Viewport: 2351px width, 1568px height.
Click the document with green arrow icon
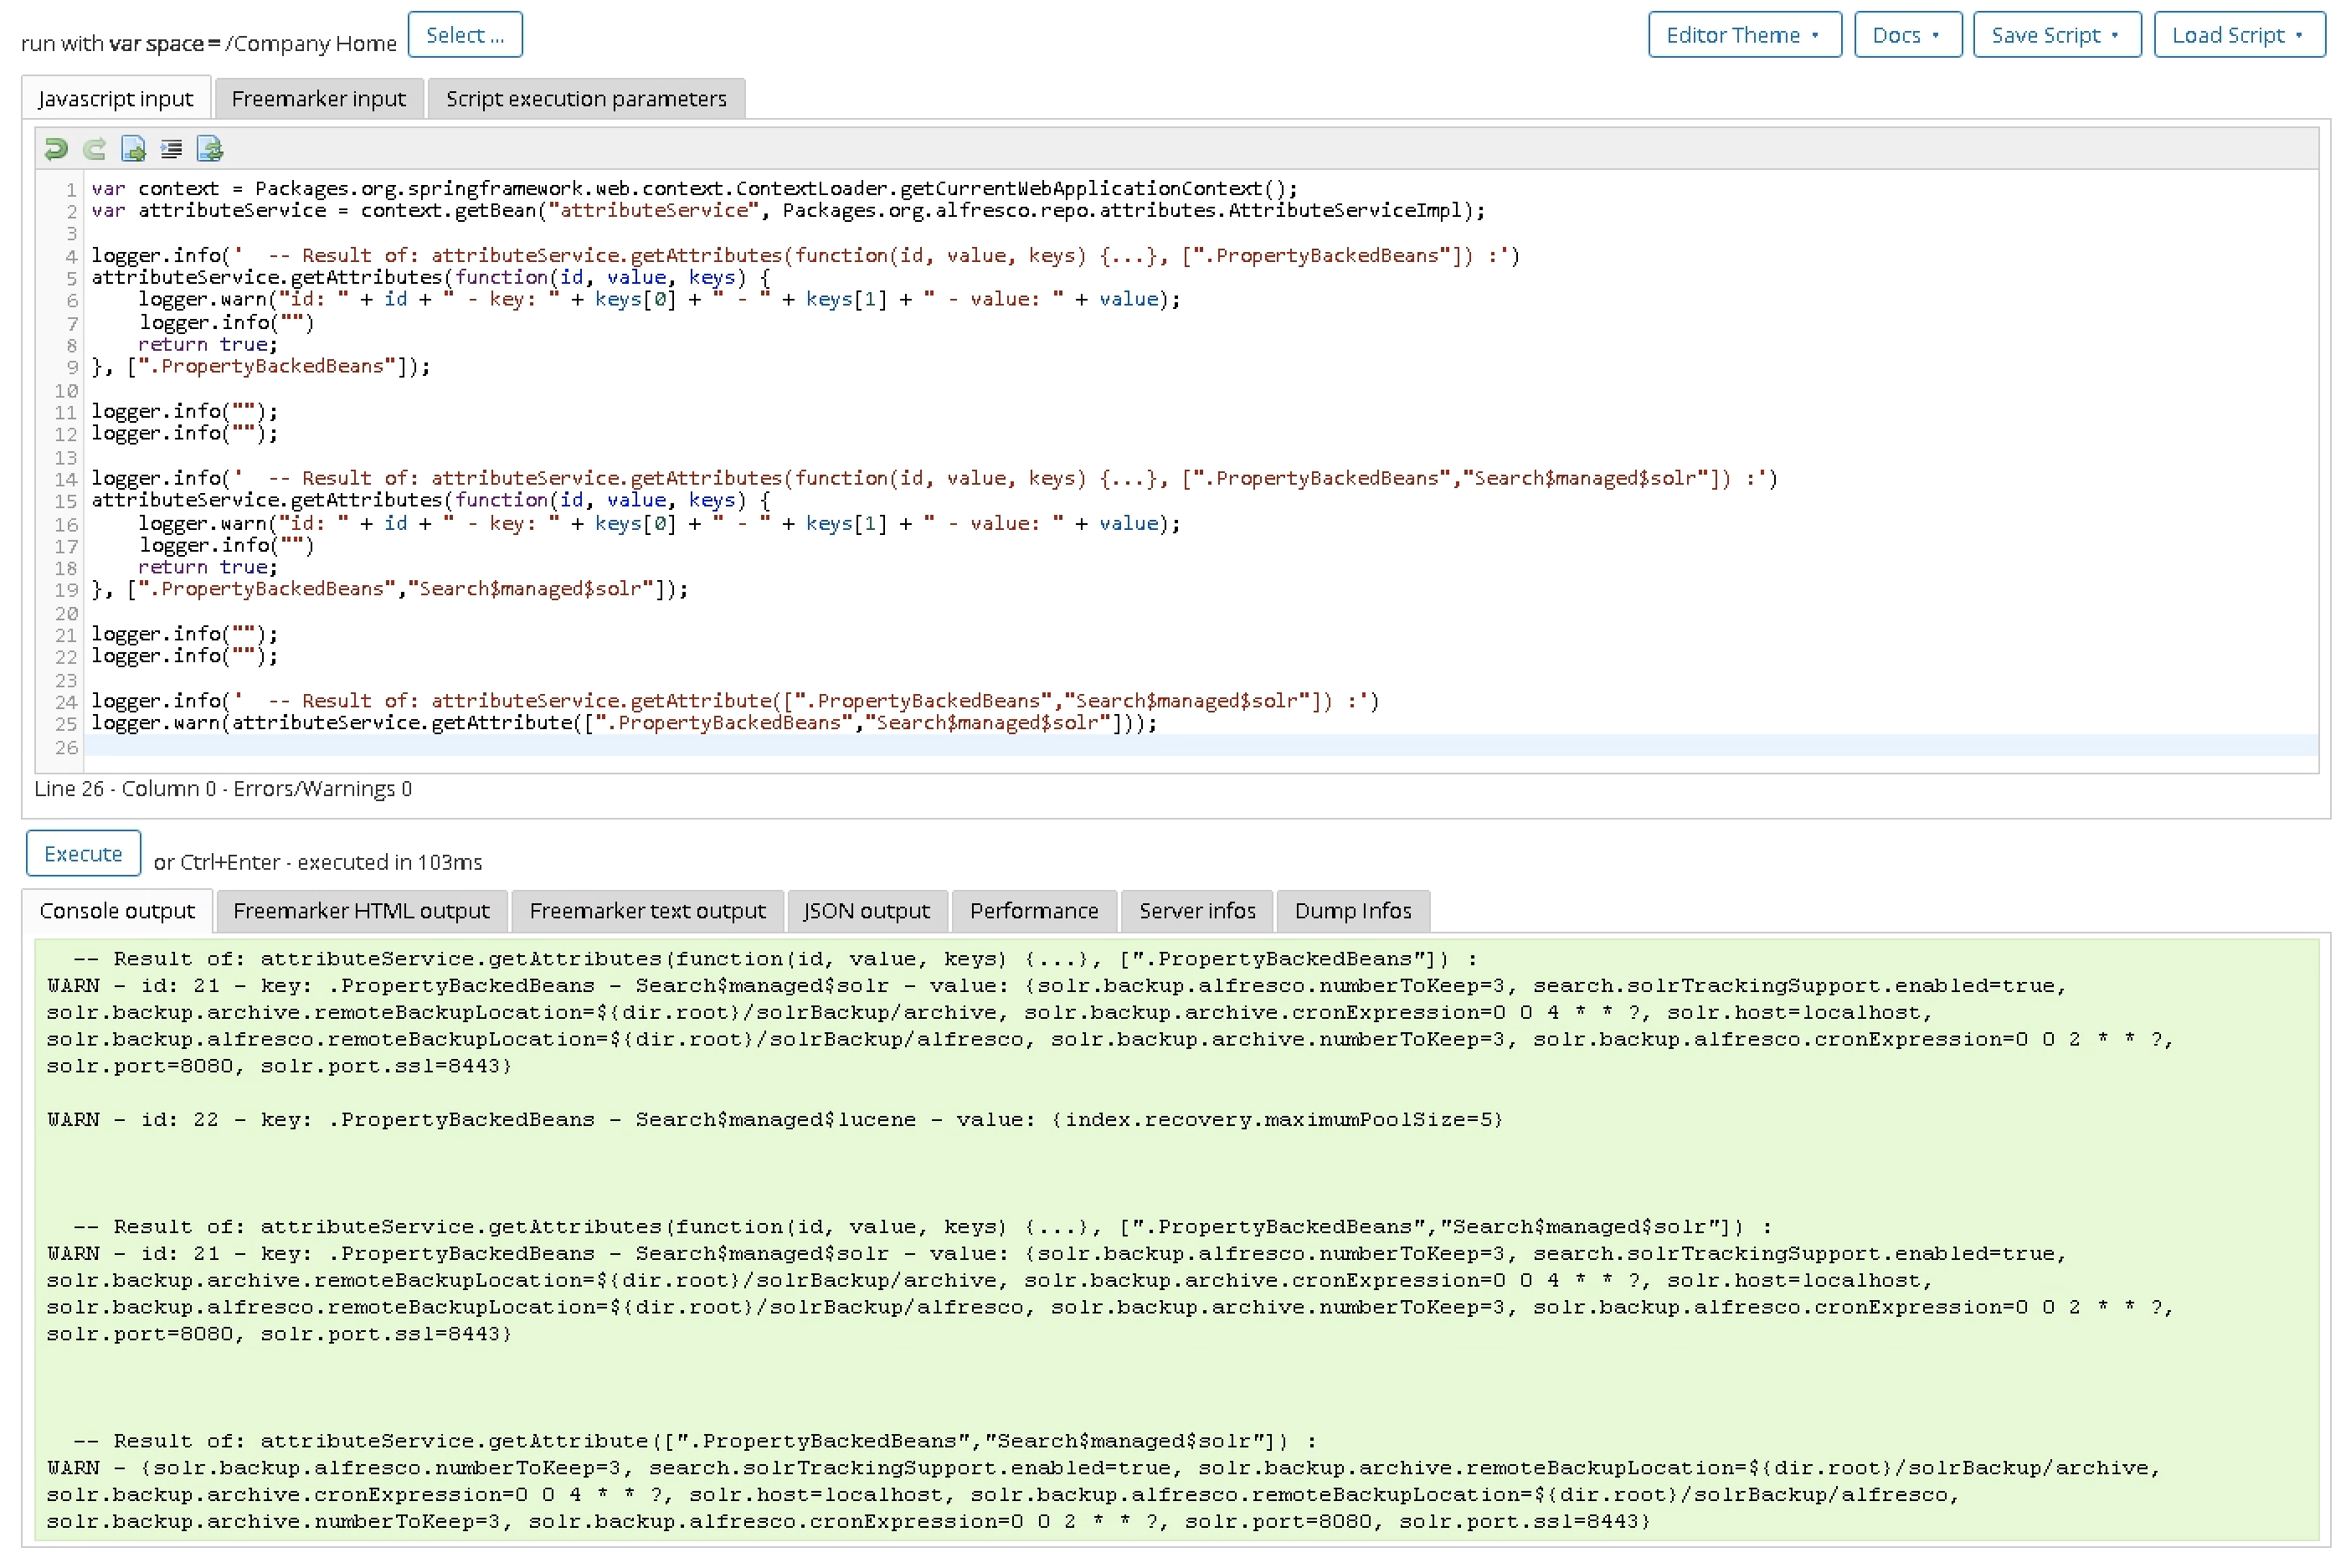[x=133, y=149]
